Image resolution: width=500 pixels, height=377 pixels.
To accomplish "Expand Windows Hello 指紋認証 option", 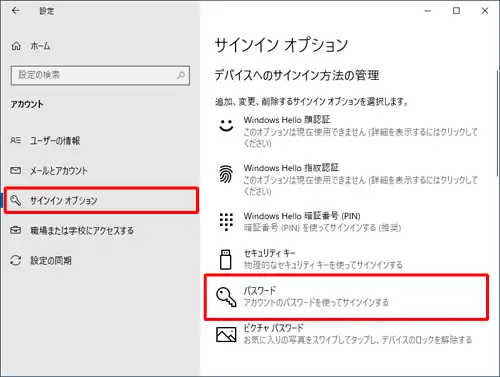I will click(x=347, y=179).
